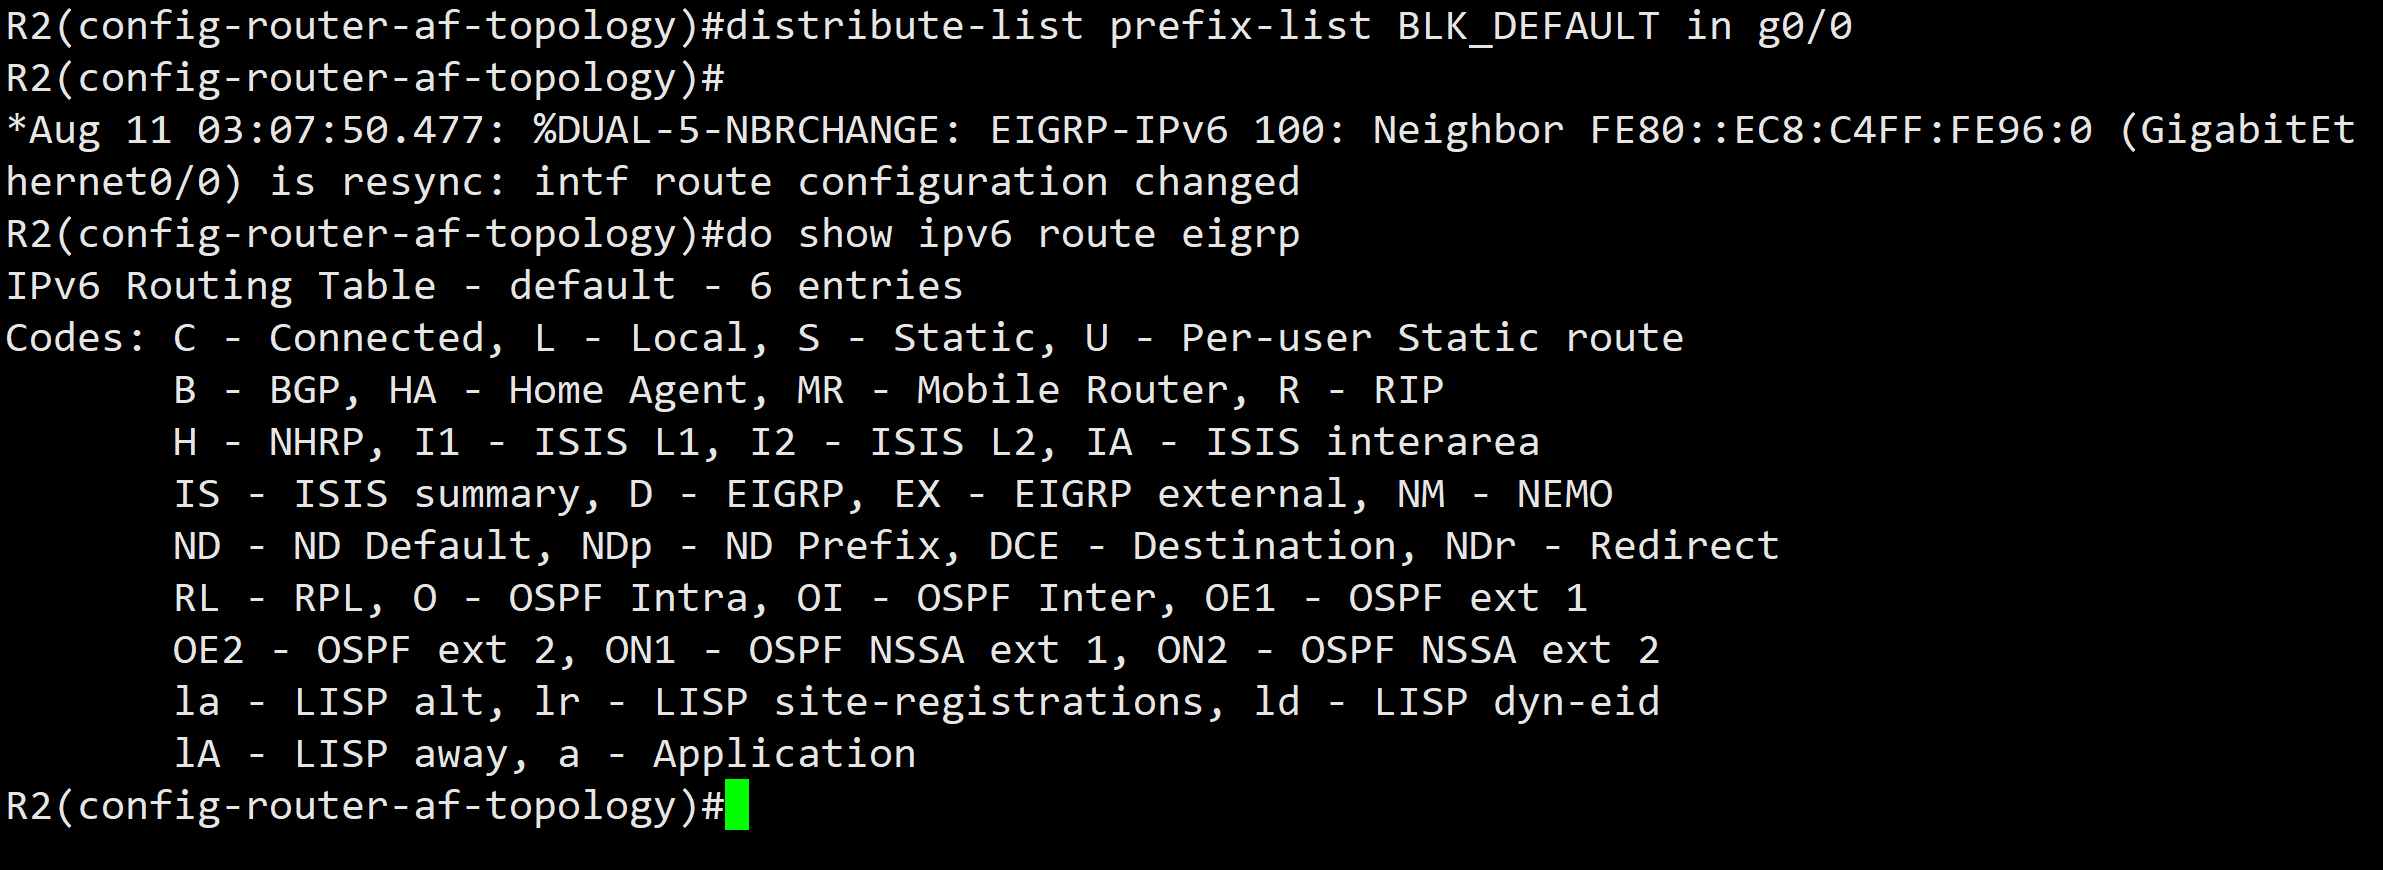2383x870 pixels.
Task: Click the 'U - Per-user Static route' text
Action: tap(1385, 339)
